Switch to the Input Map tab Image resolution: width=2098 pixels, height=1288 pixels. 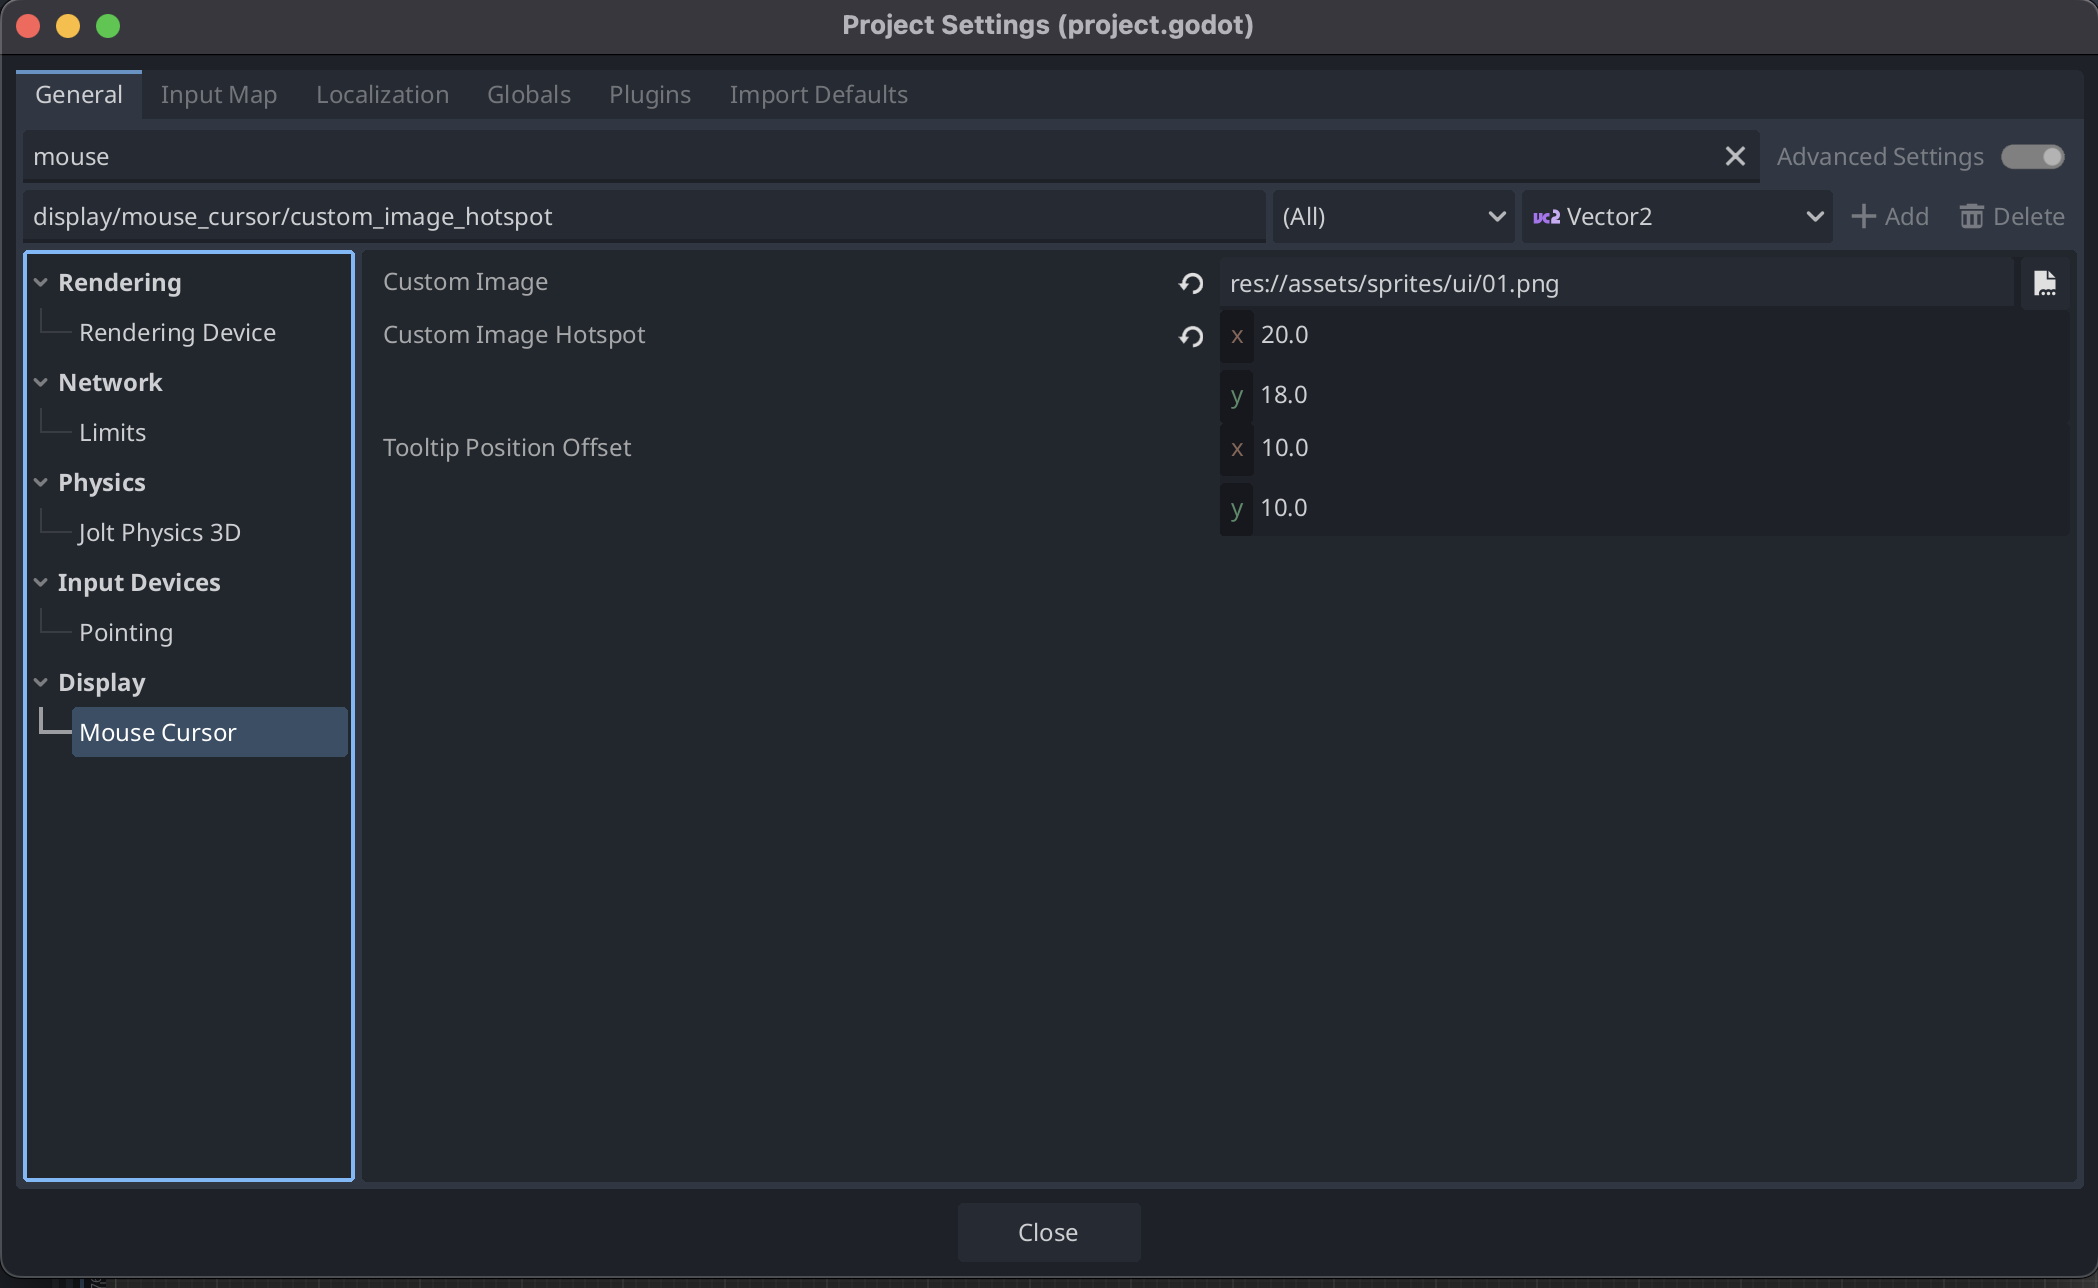pyautogui.click(x=218, y=95)
